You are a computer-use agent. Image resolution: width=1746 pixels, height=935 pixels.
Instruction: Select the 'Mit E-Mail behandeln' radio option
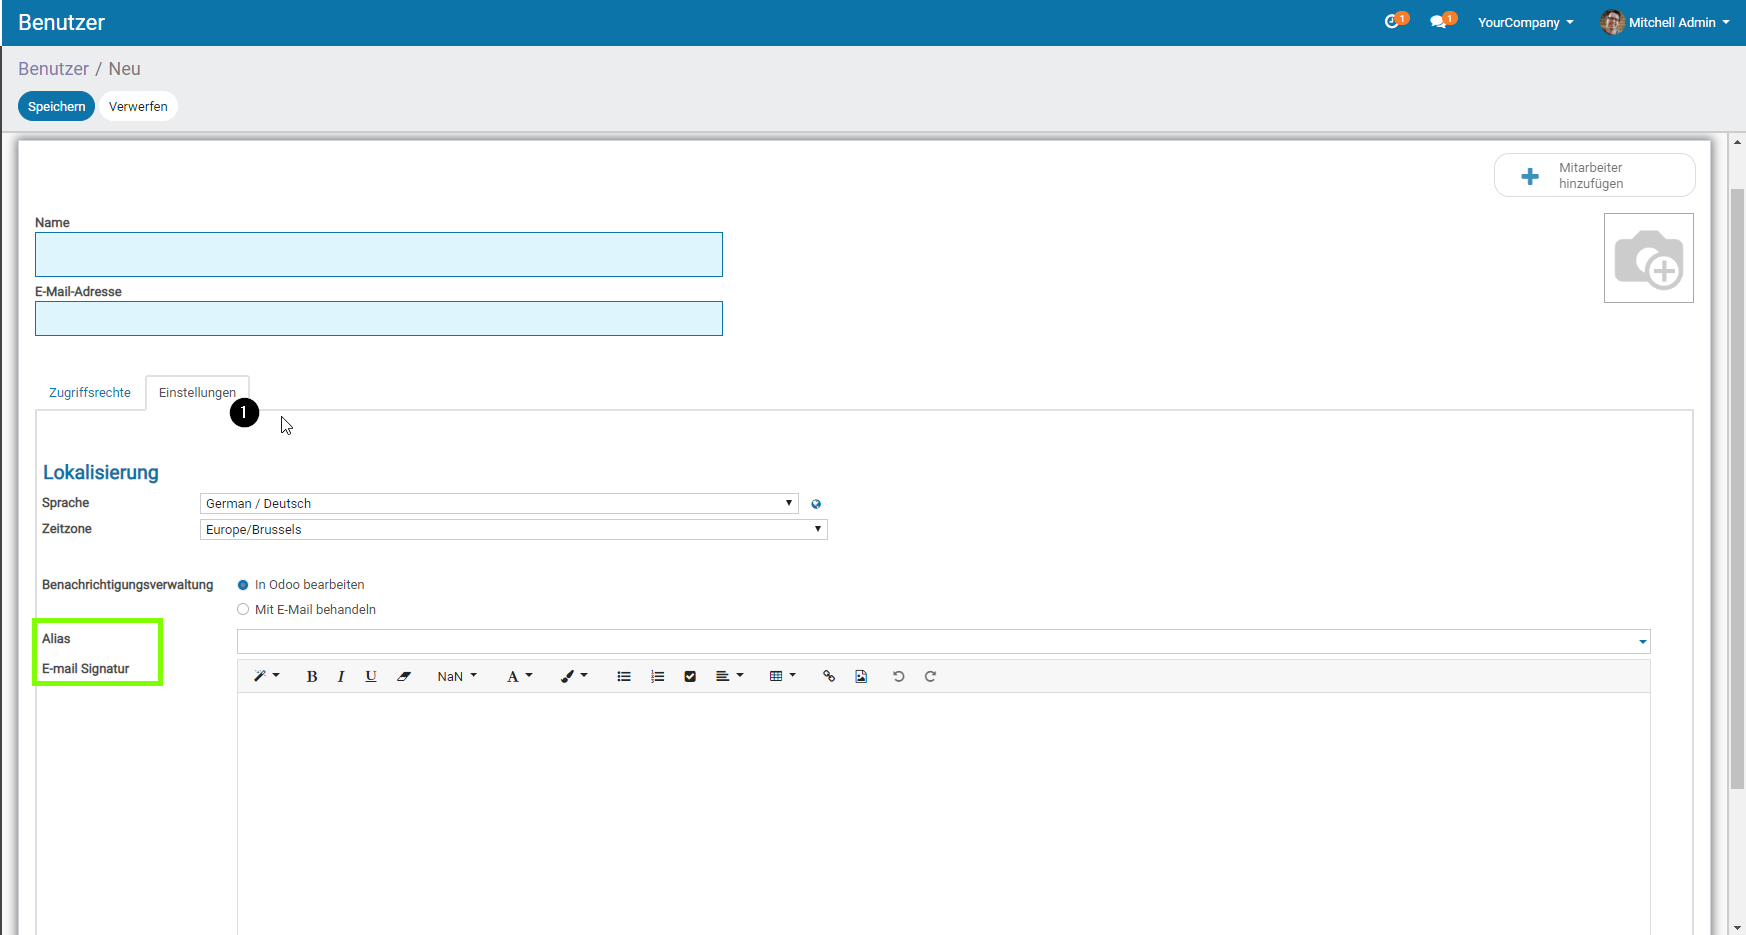click(x=243, y=610)
